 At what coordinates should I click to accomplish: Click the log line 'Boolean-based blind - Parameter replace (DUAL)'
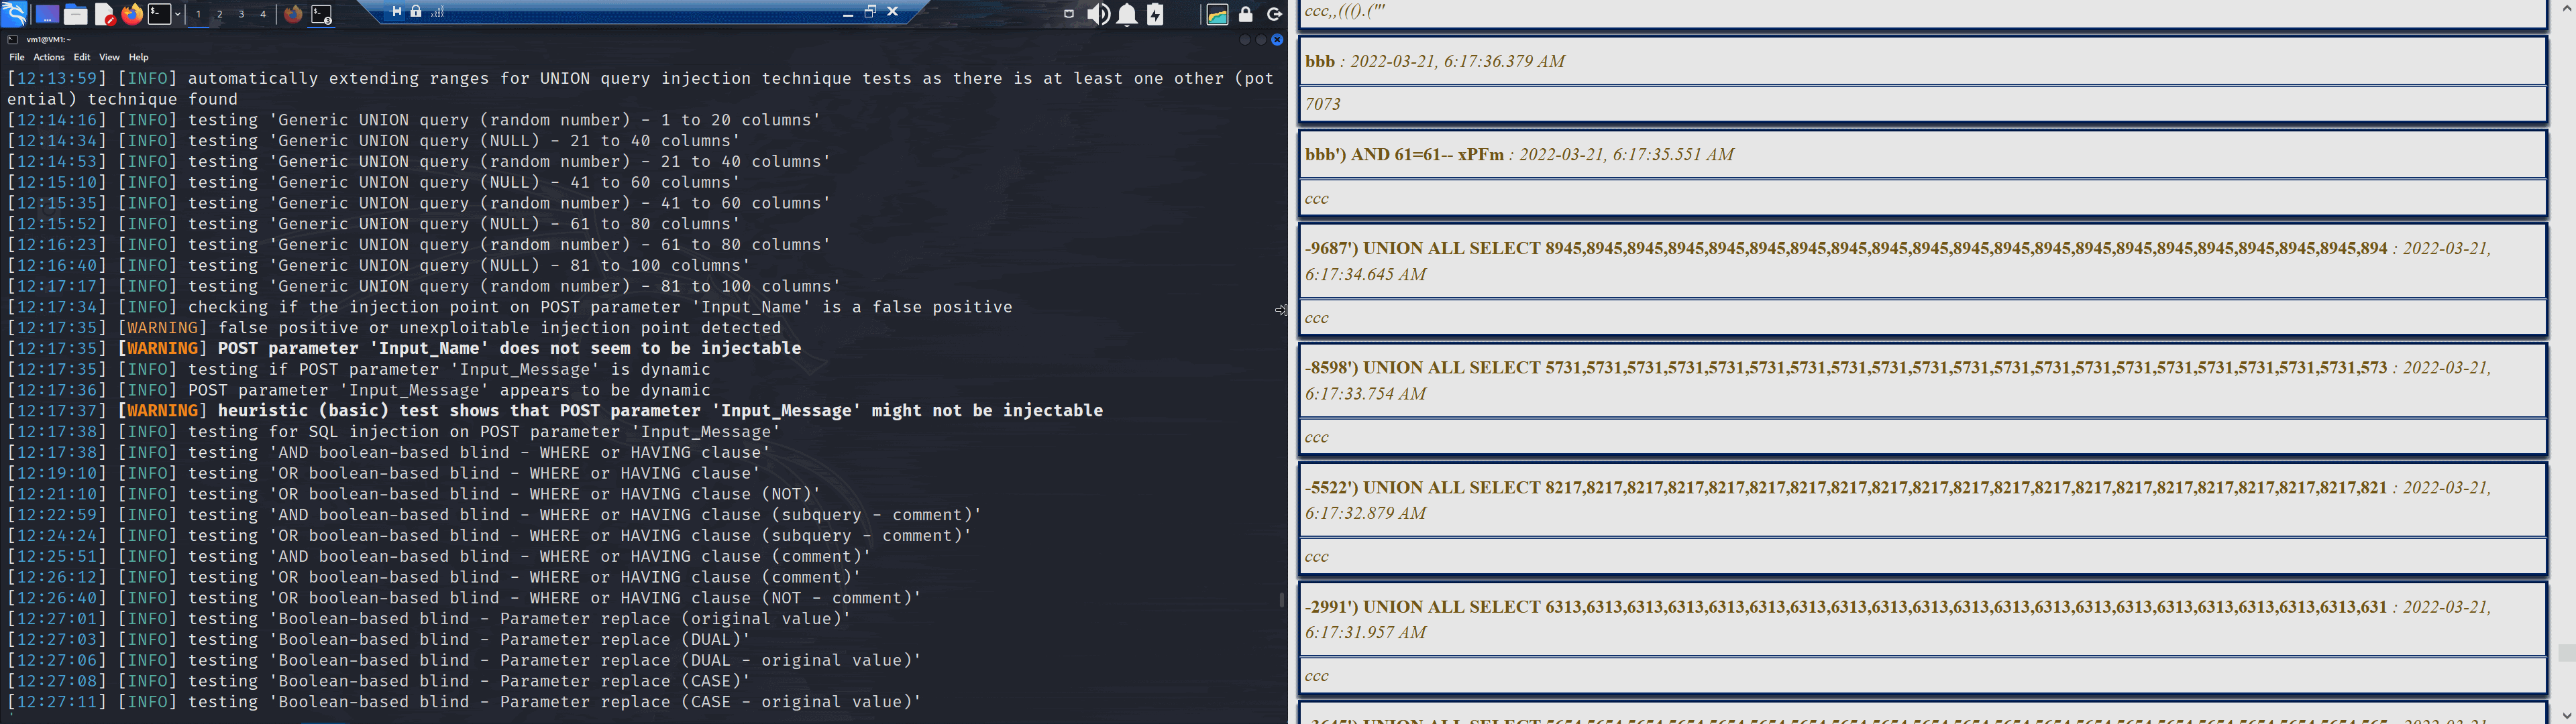379,640
